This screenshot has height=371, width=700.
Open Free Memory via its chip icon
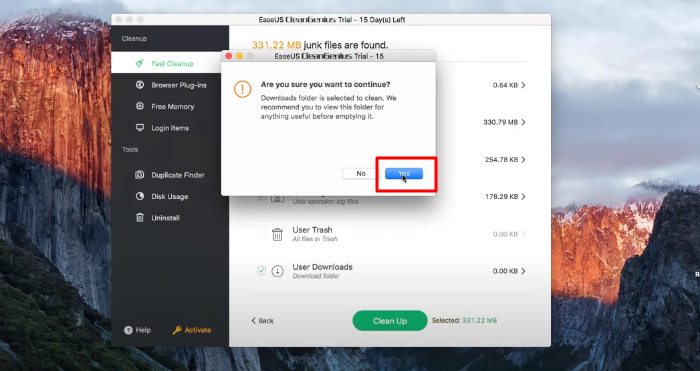140,106
